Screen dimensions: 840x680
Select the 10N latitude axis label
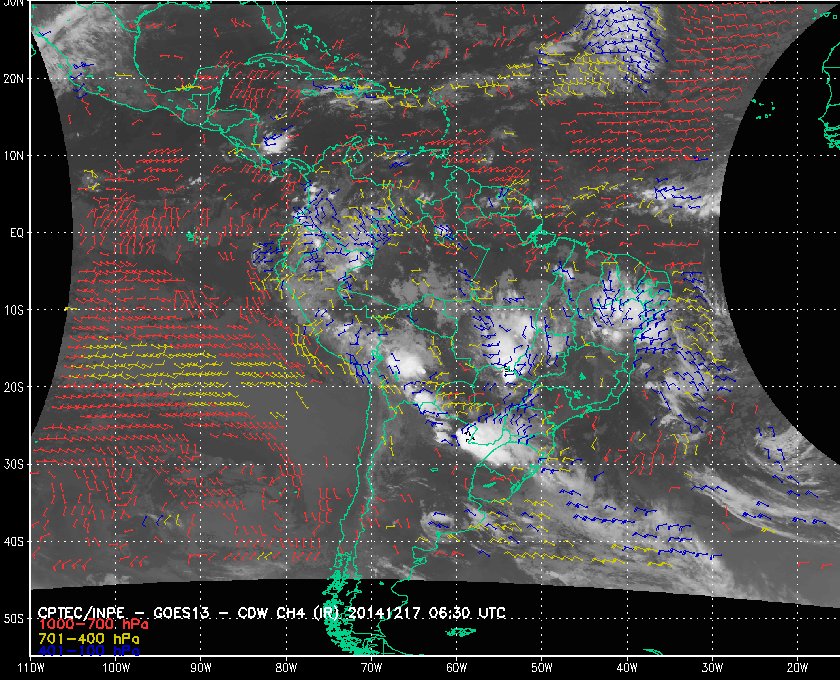tap(13, 156)
